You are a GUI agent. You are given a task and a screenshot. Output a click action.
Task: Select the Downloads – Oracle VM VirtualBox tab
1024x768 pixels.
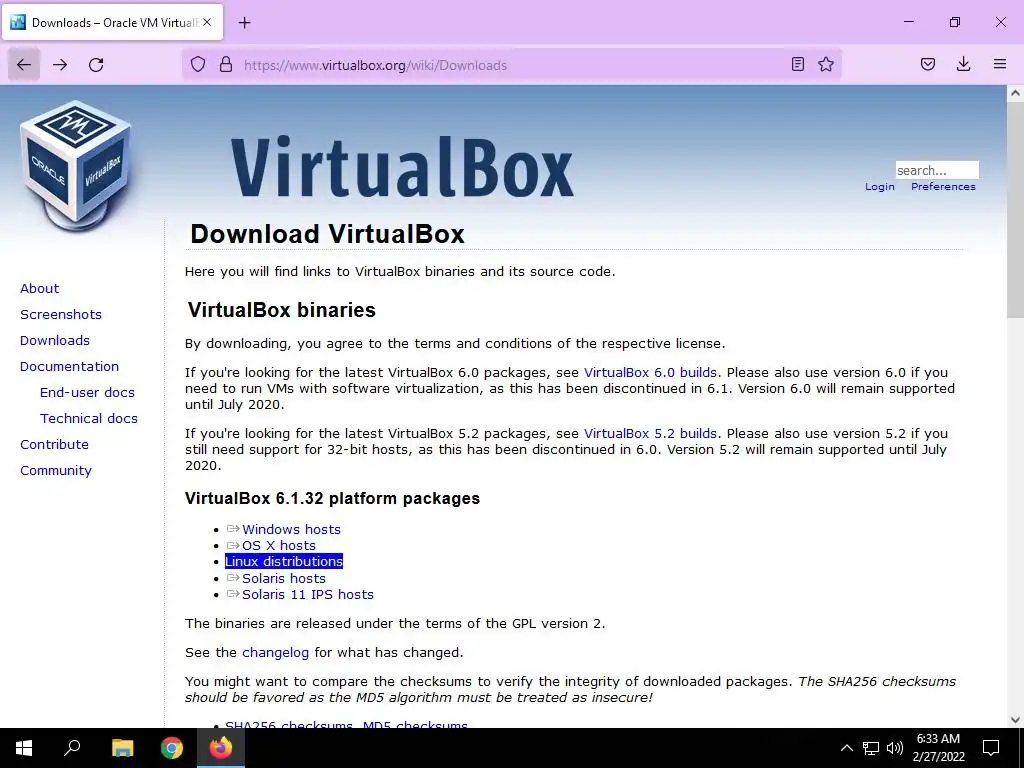[x=113, y=22]
